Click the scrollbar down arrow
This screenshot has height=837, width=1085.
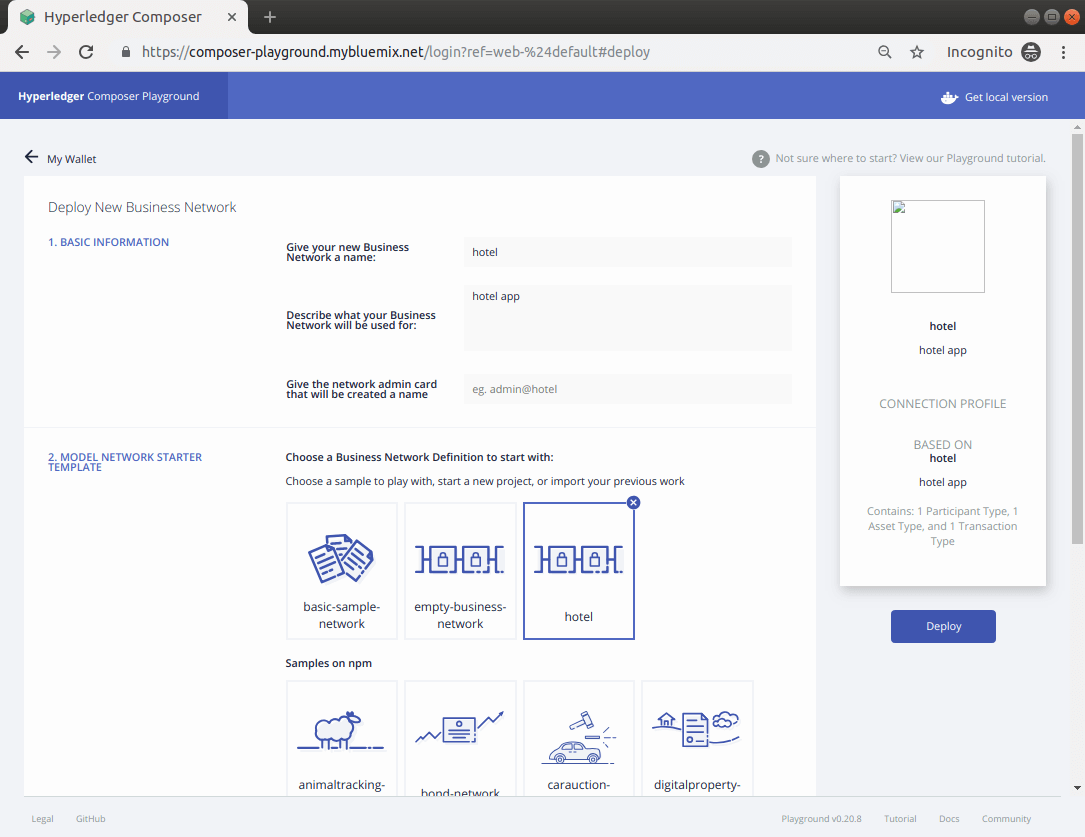(x=1077, y=788)
